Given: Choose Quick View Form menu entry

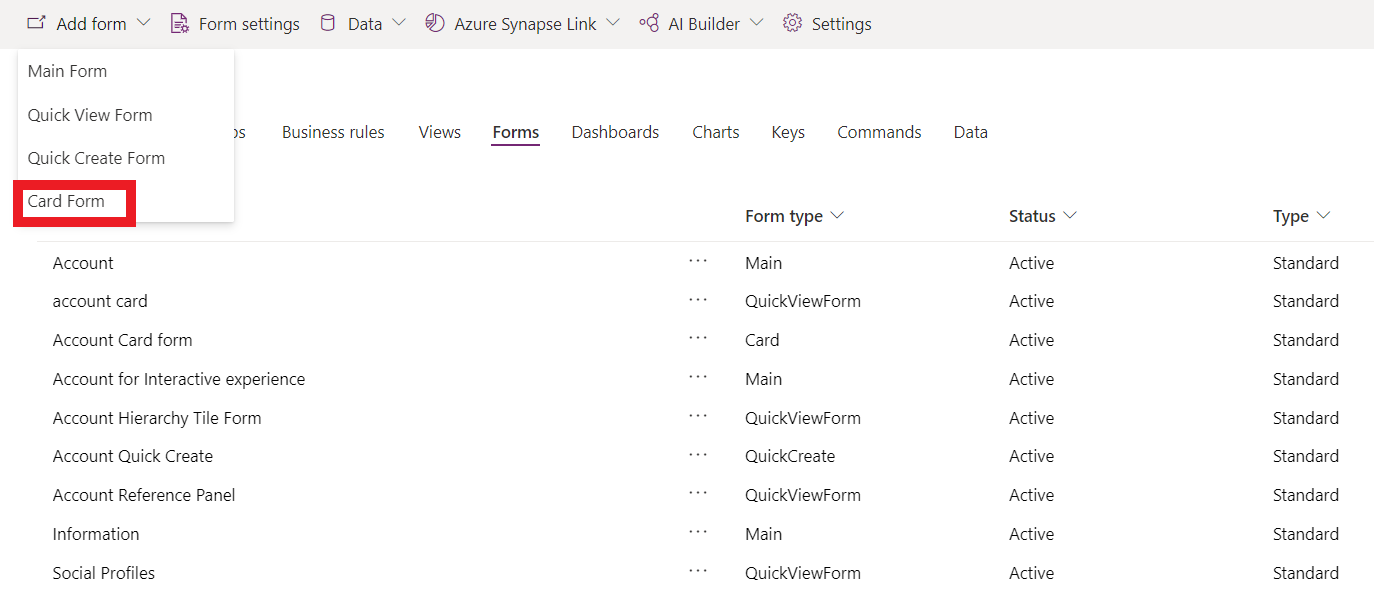Looking at the screenshot, I should [x=90, y=115].
